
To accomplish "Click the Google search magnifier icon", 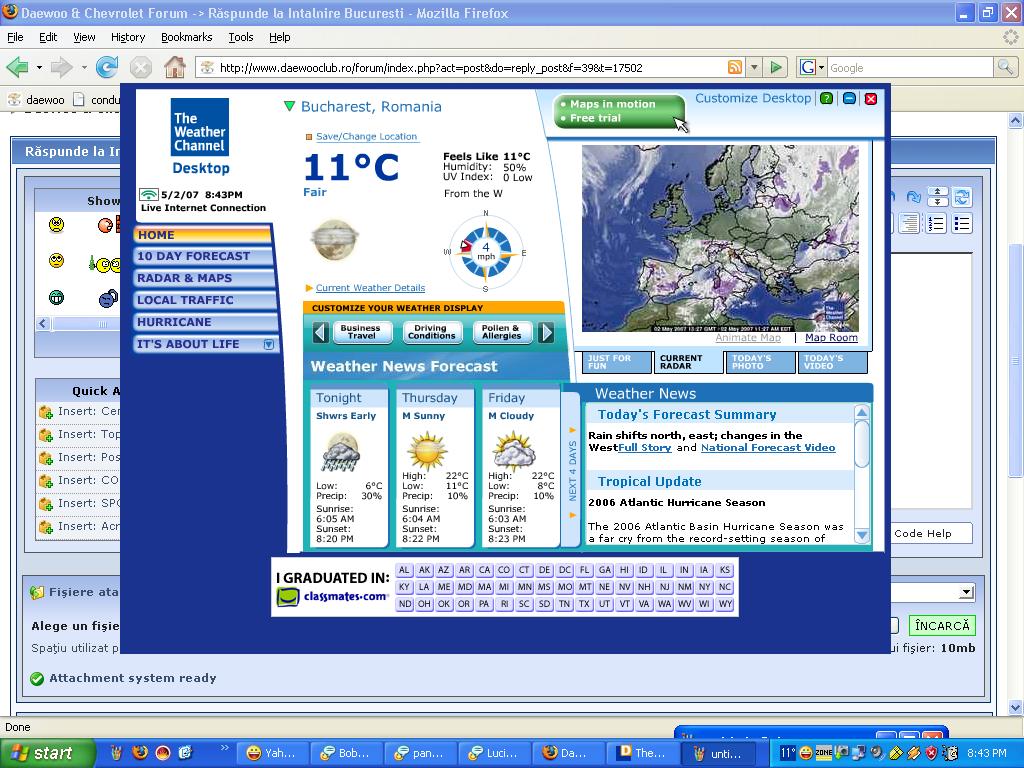I will point(1005,68).
